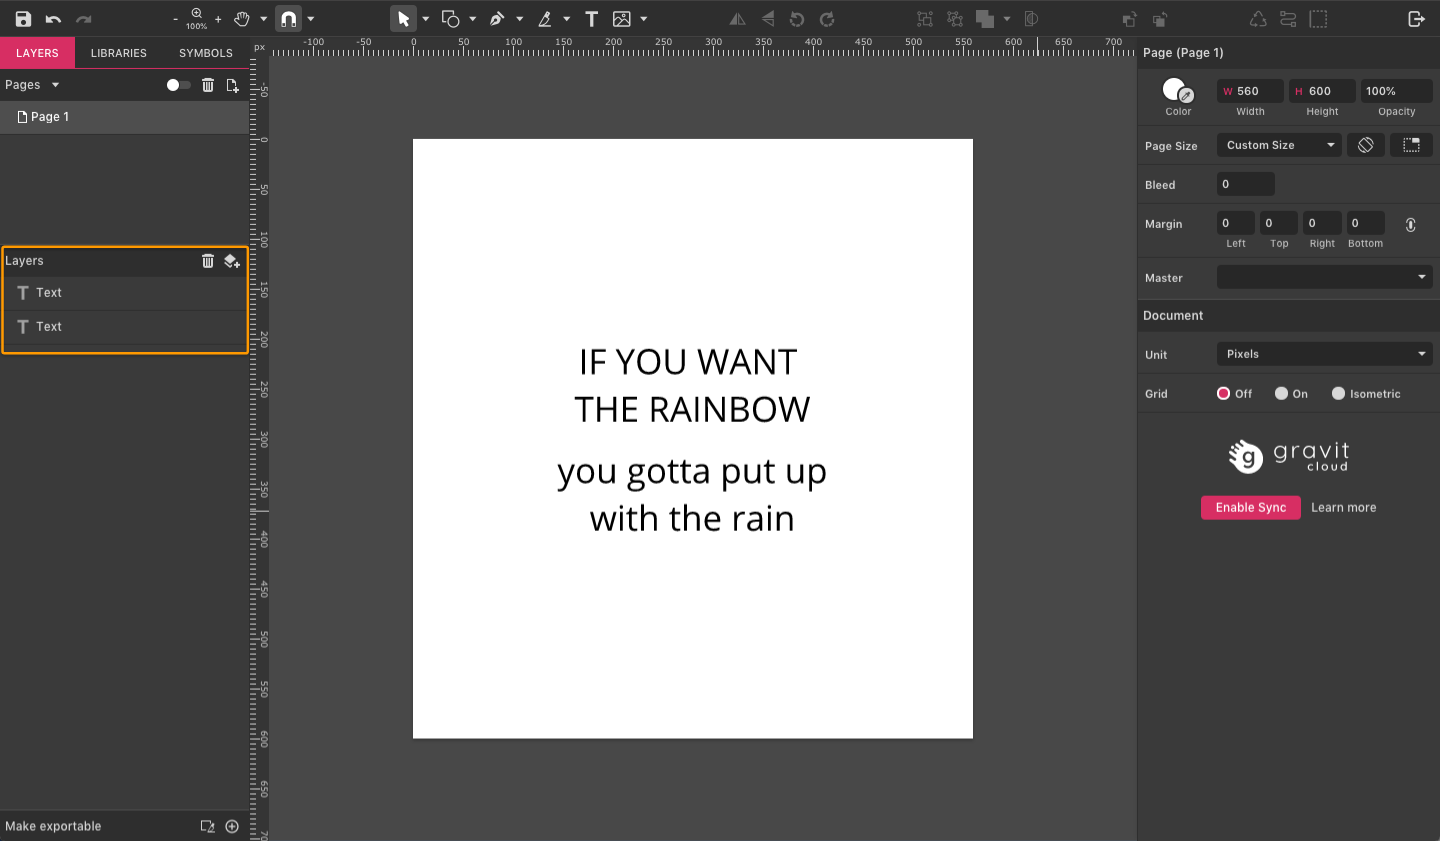
Task: Click the Boolean combine shapes icon
Action: 985,19
